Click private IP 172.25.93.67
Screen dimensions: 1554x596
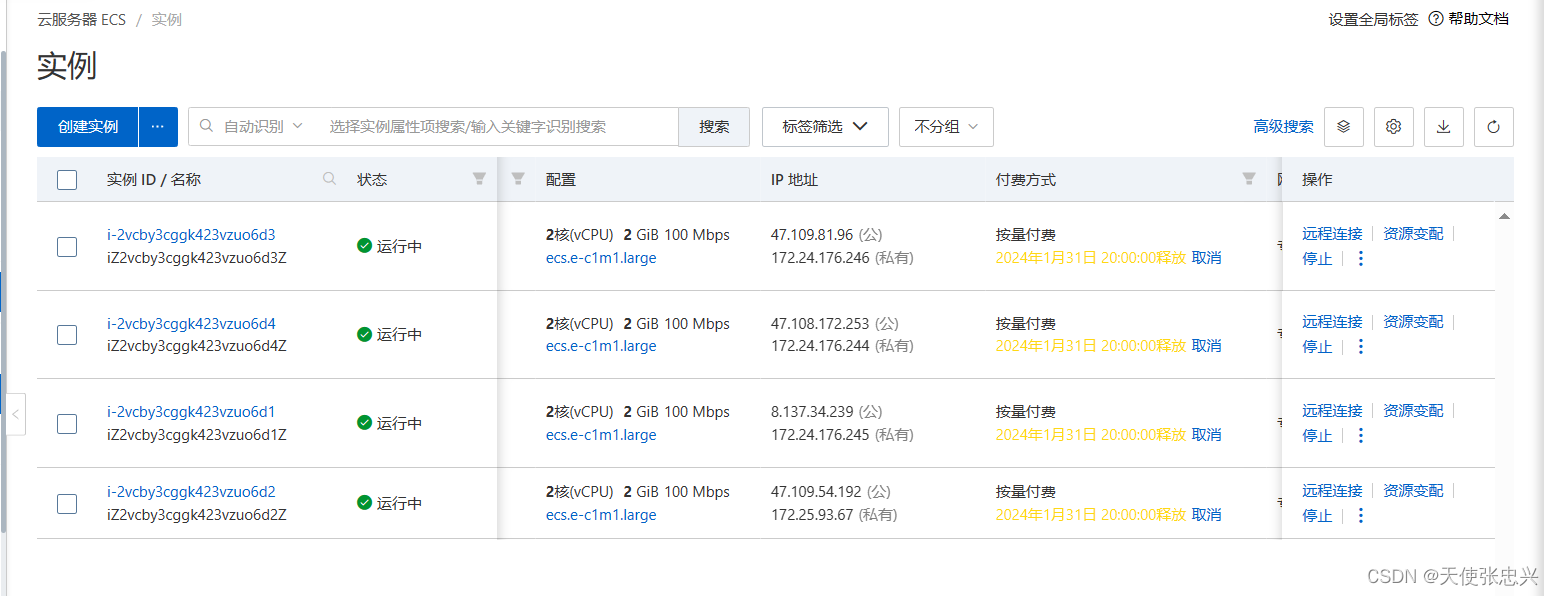coord(812,515)
